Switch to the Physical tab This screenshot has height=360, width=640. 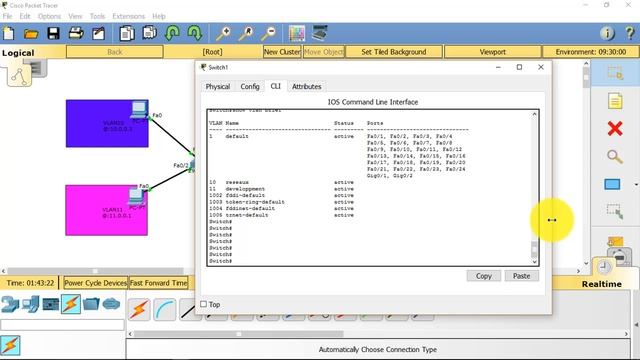(x=218, y=87)
